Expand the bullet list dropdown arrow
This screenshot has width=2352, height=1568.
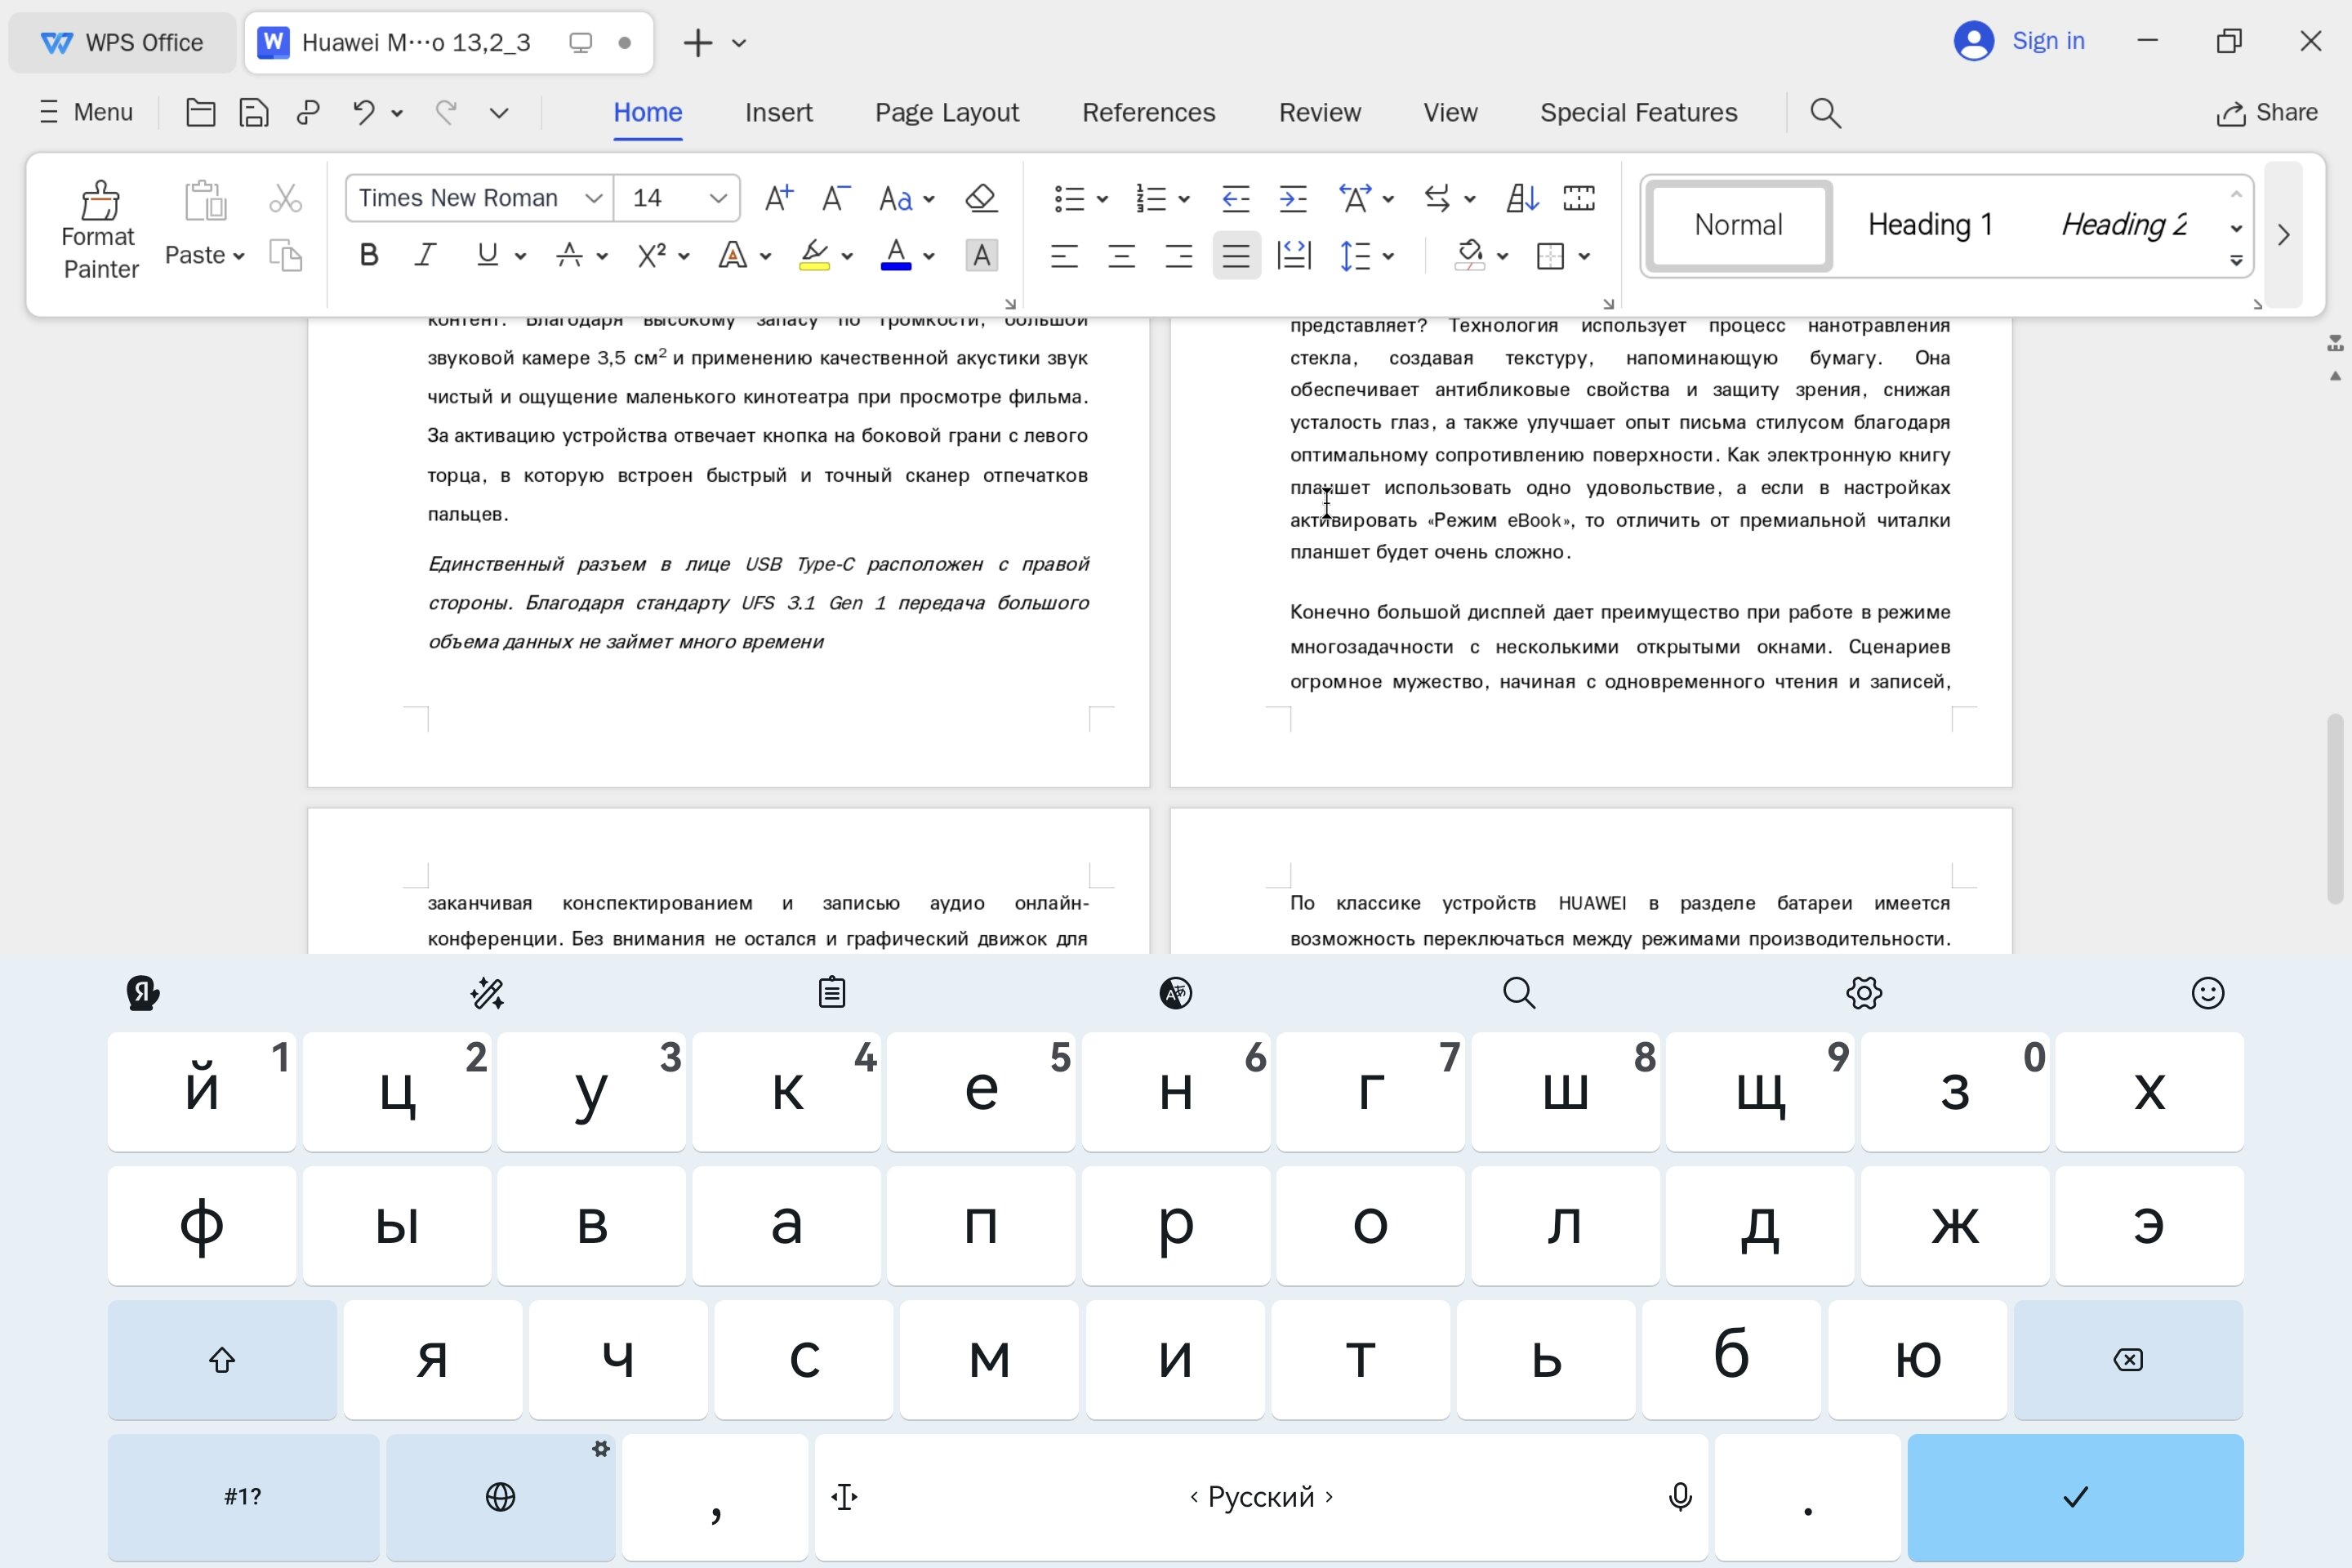[1103, 199]
